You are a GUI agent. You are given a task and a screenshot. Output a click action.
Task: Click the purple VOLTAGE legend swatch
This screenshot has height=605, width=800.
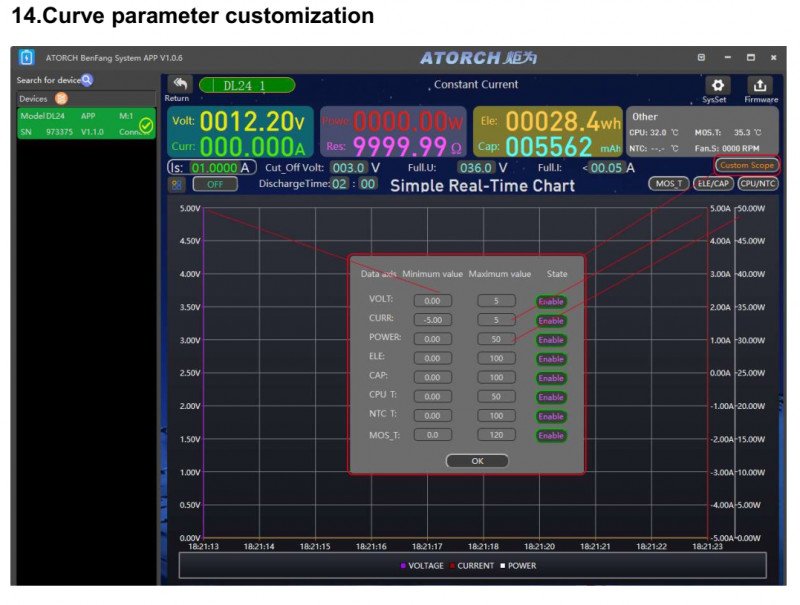pos(403,566)
